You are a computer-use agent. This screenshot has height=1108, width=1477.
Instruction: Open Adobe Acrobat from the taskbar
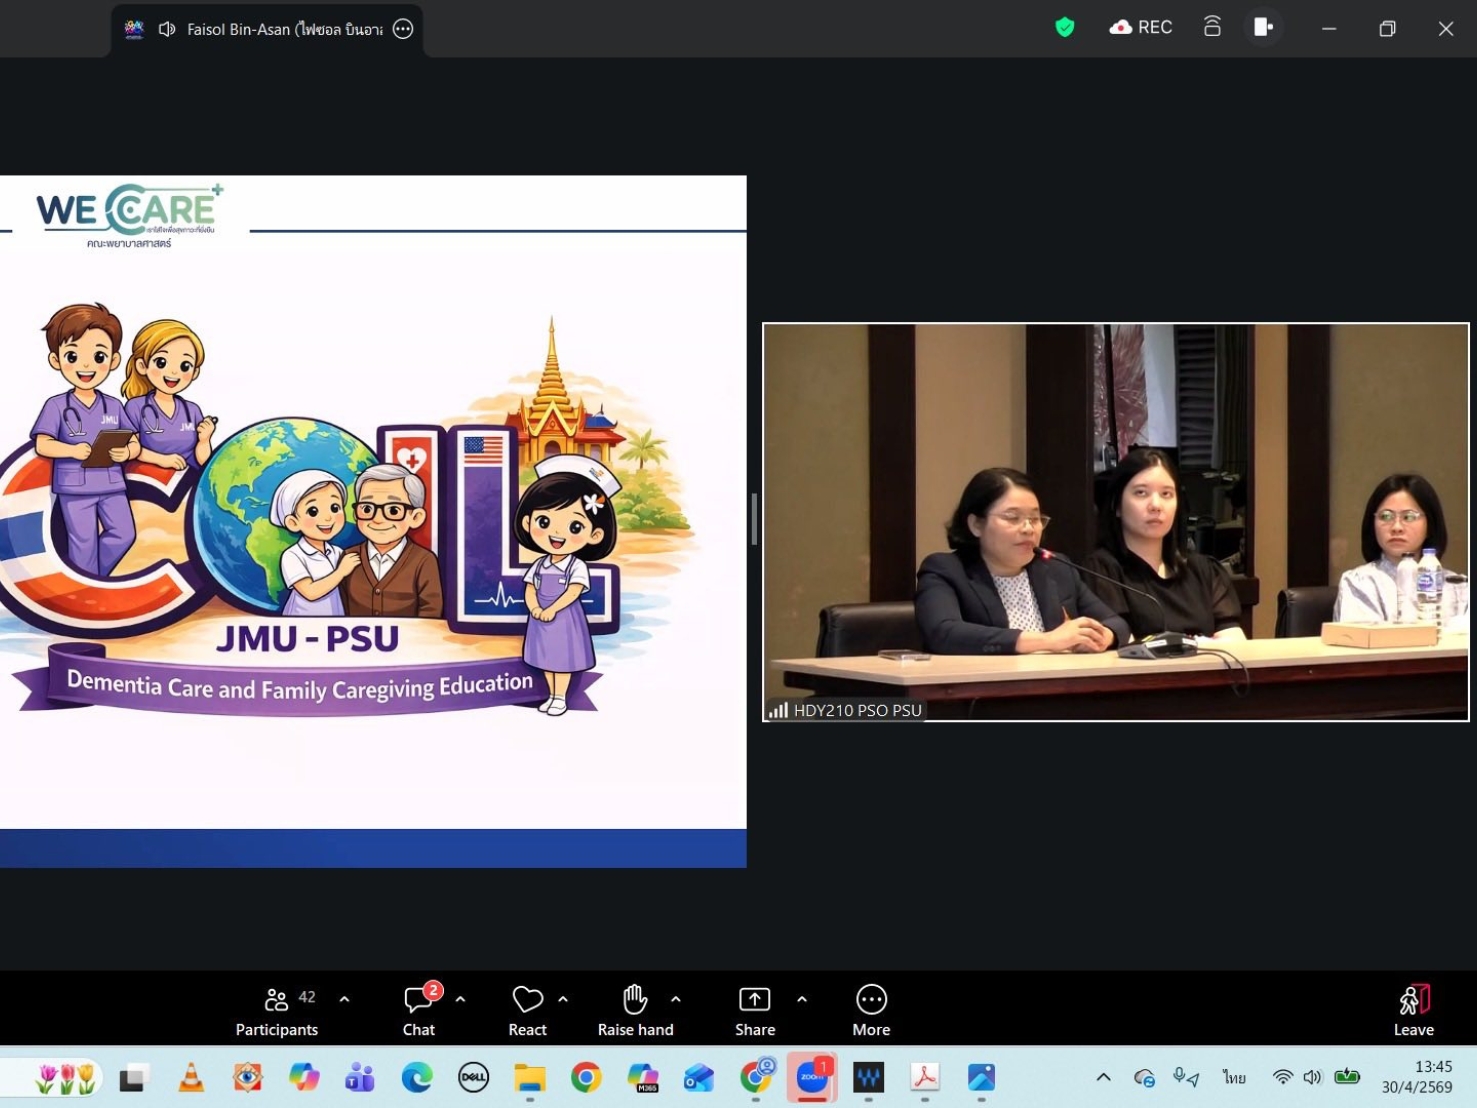(x=925, y=1078)
